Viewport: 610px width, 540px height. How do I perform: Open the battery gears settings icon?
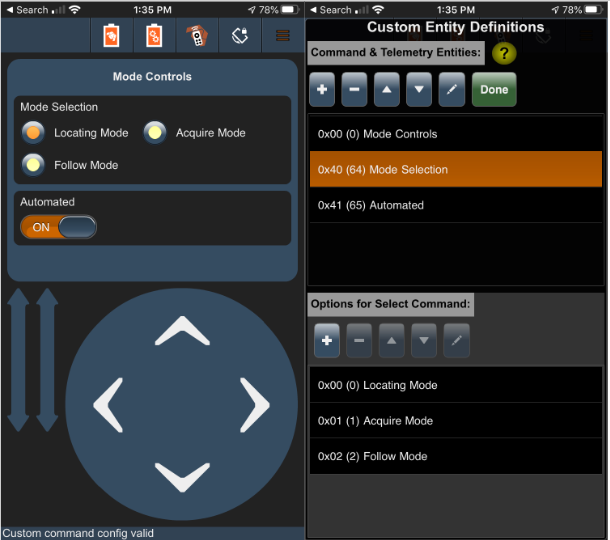154,36
